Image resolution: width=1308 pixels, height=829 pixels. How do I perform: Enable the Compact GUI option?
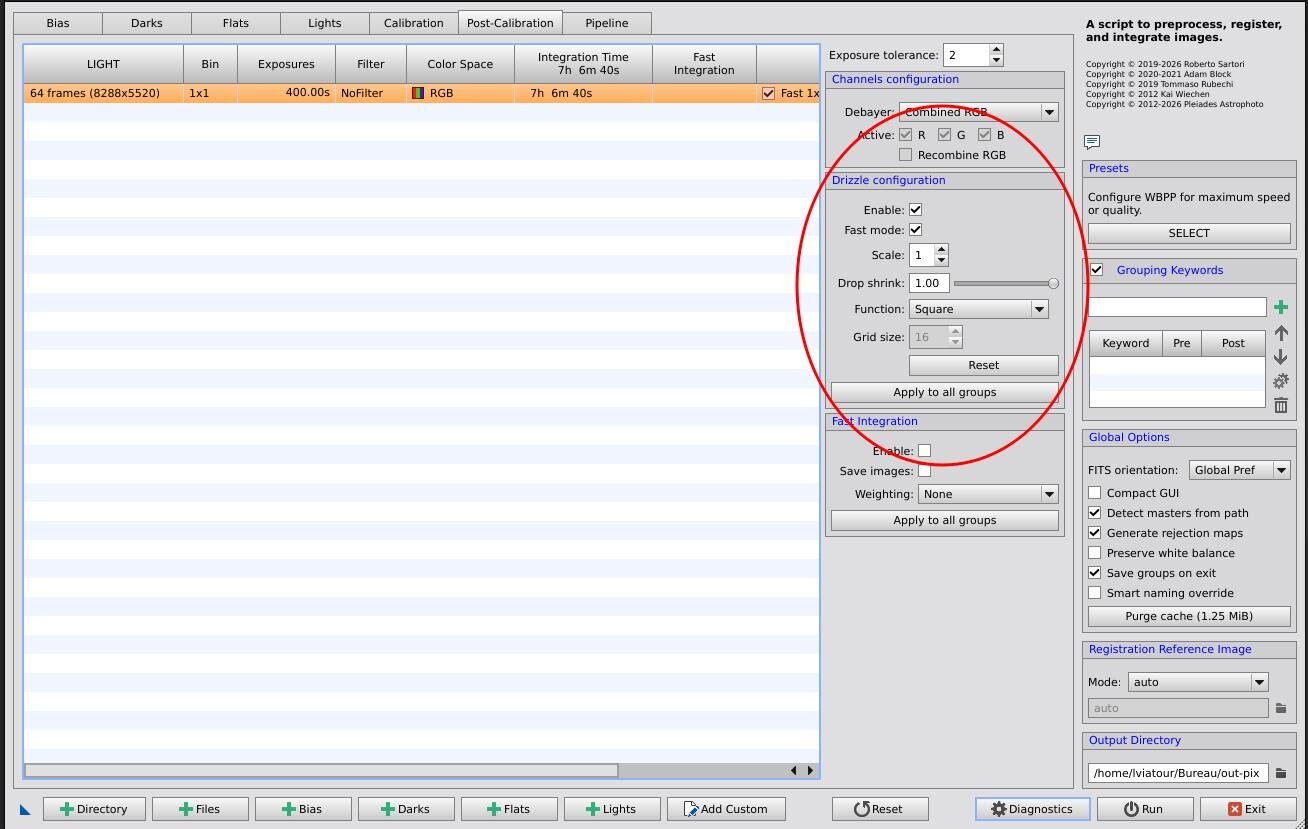click(x=1094, y=493)
